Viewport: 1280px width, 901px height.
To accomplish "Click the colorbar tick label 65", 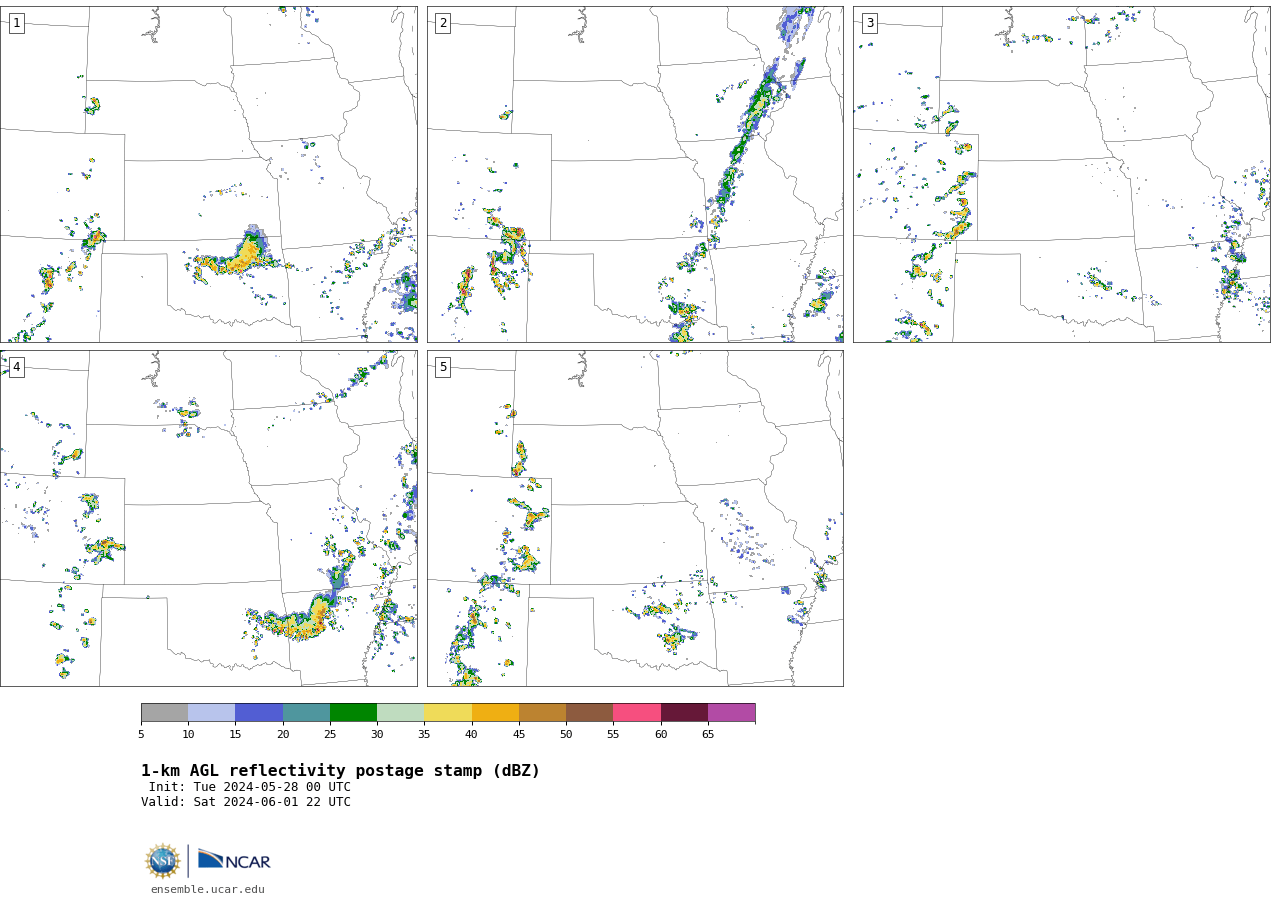I will [x=708, y=735].
